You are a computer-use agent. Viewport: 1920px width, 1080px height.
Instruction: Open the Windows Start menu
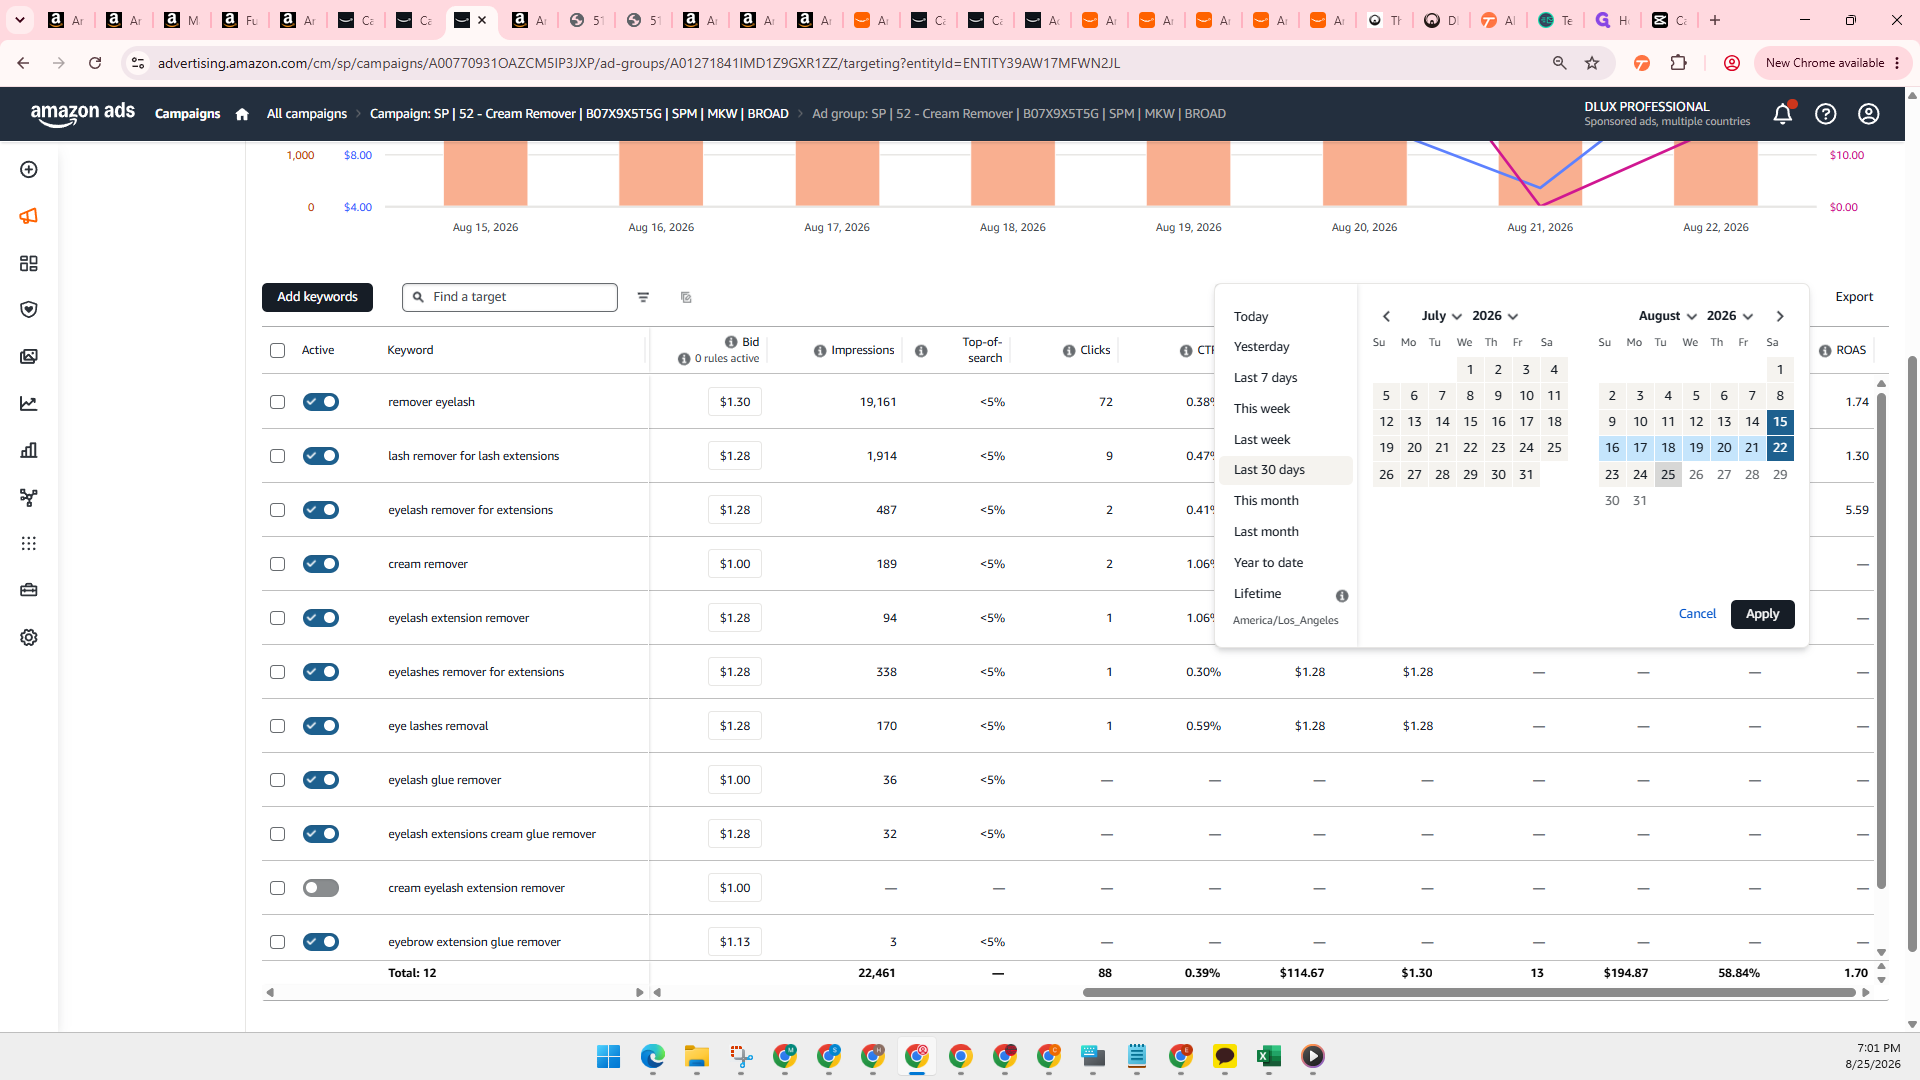tap(608, 1056)
